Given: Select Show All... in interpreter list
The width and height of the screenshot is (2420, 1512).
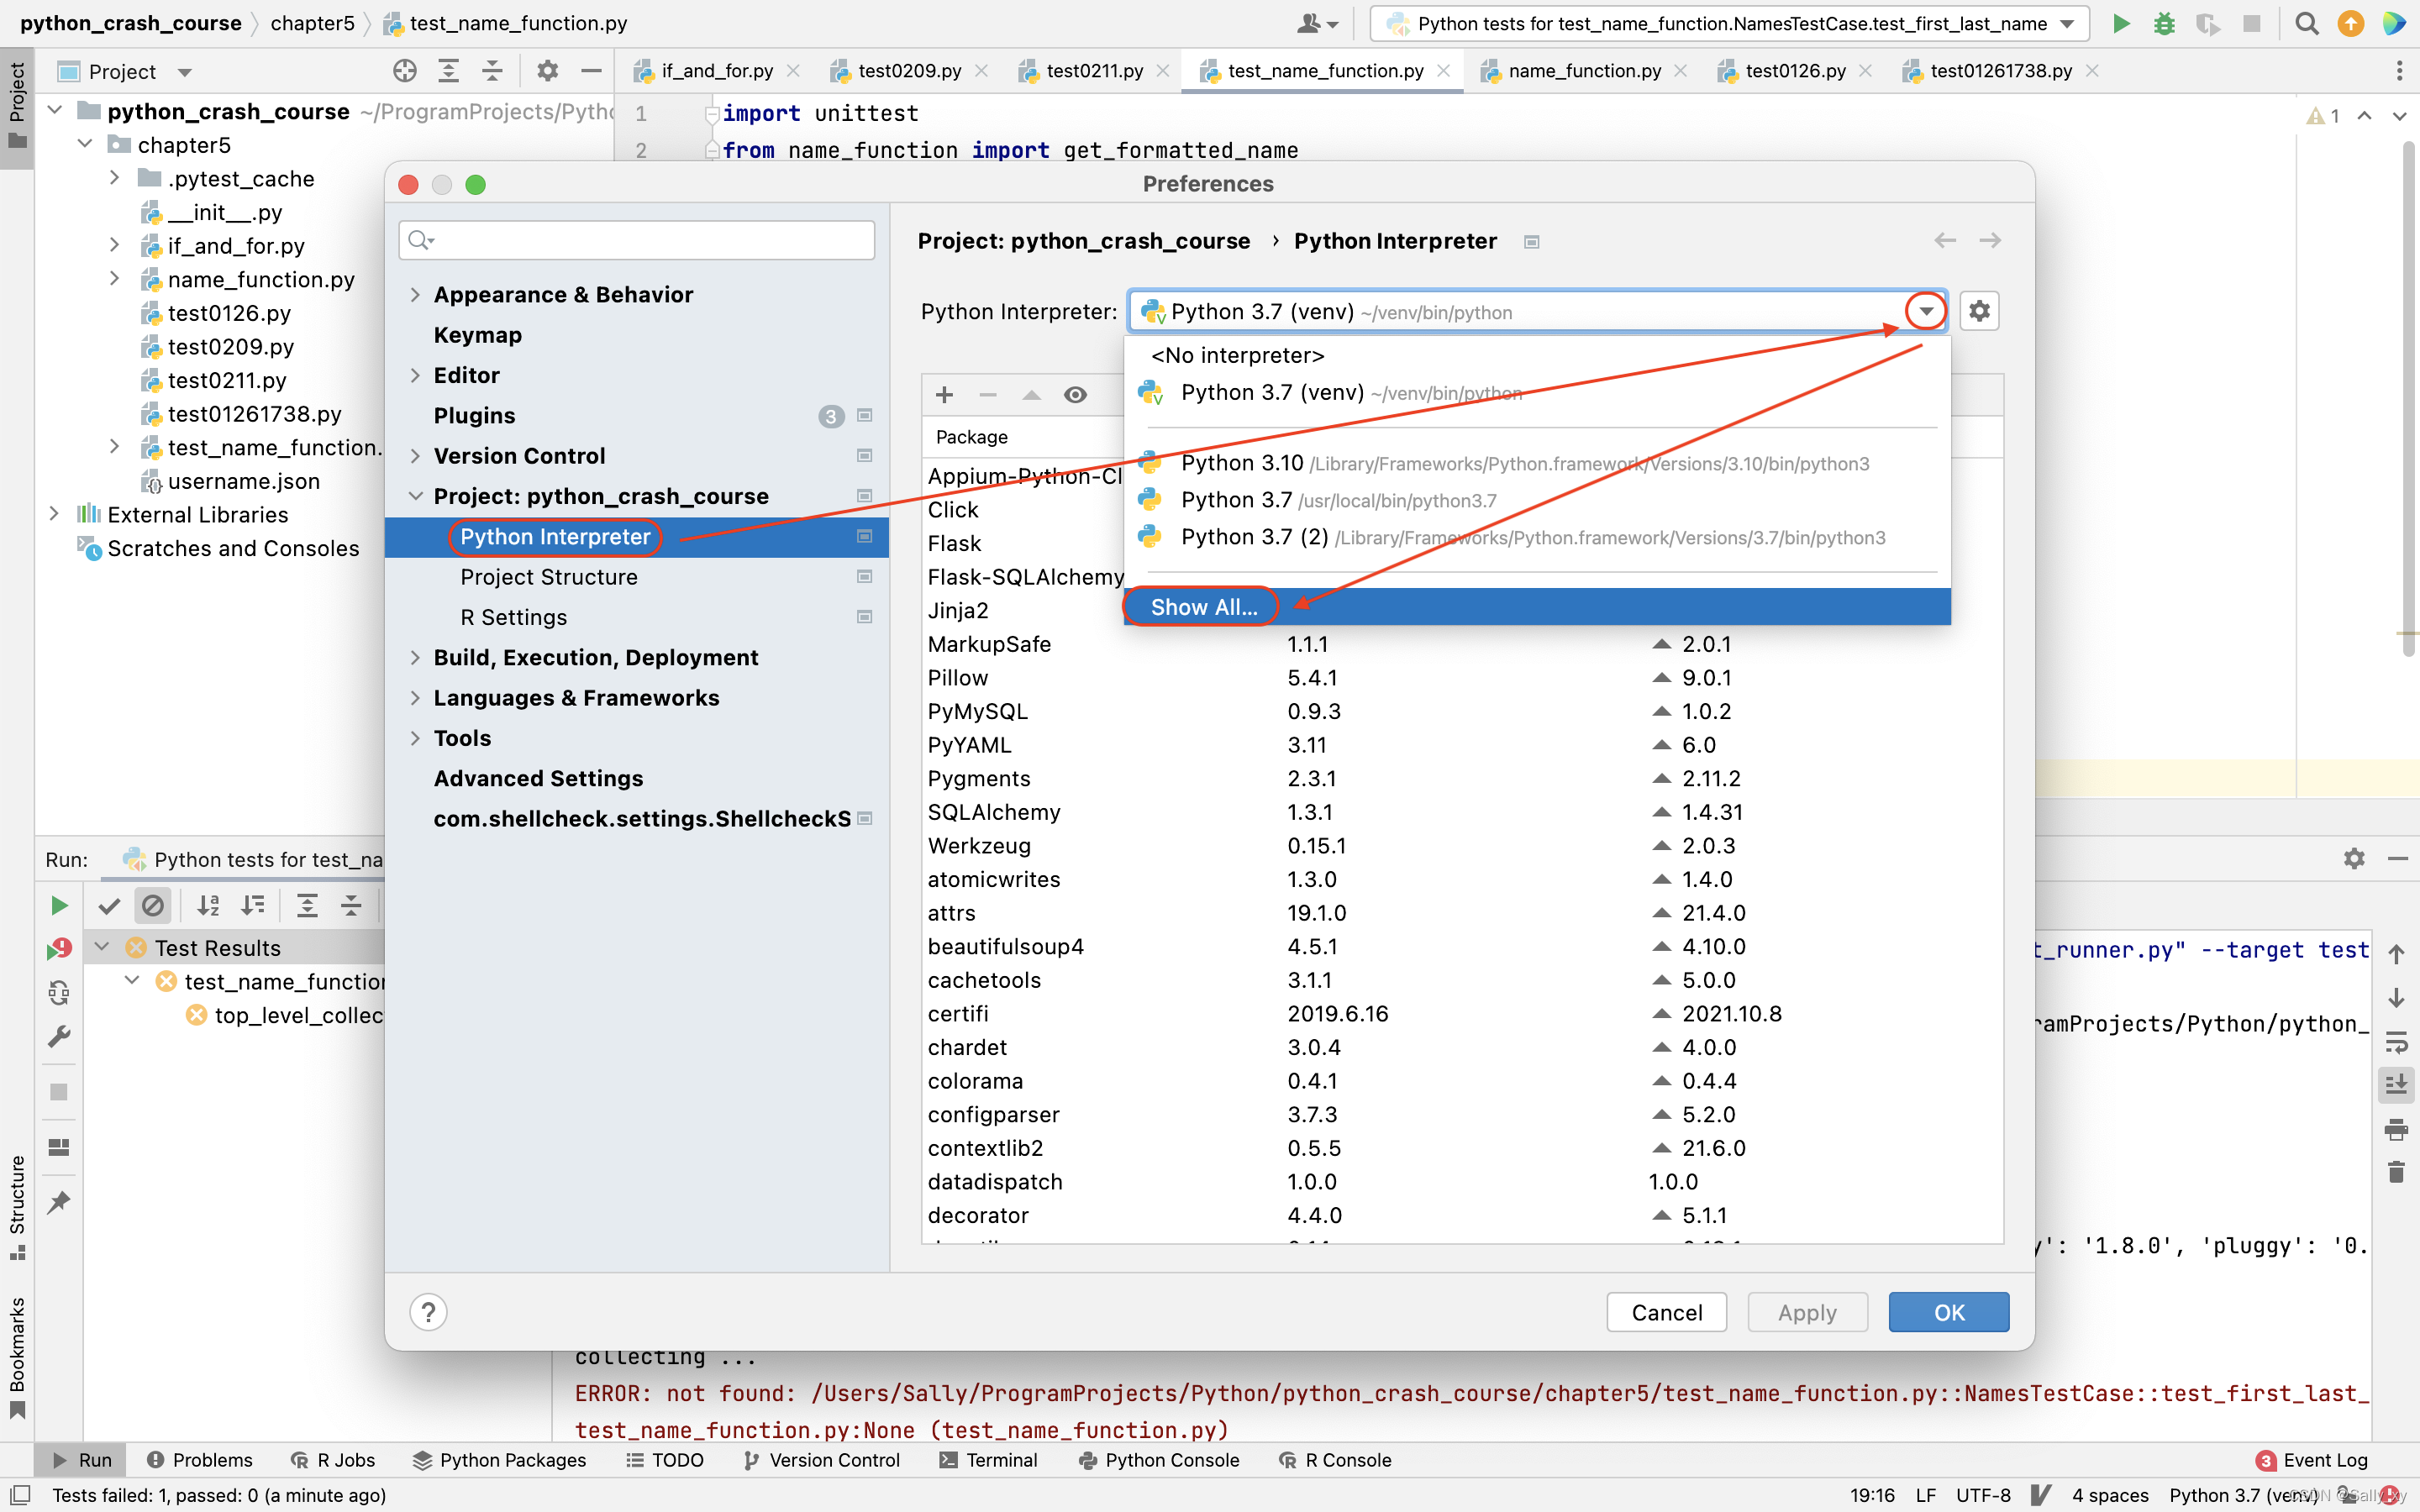Looking at the screenshot, I should pos(1203,607).
